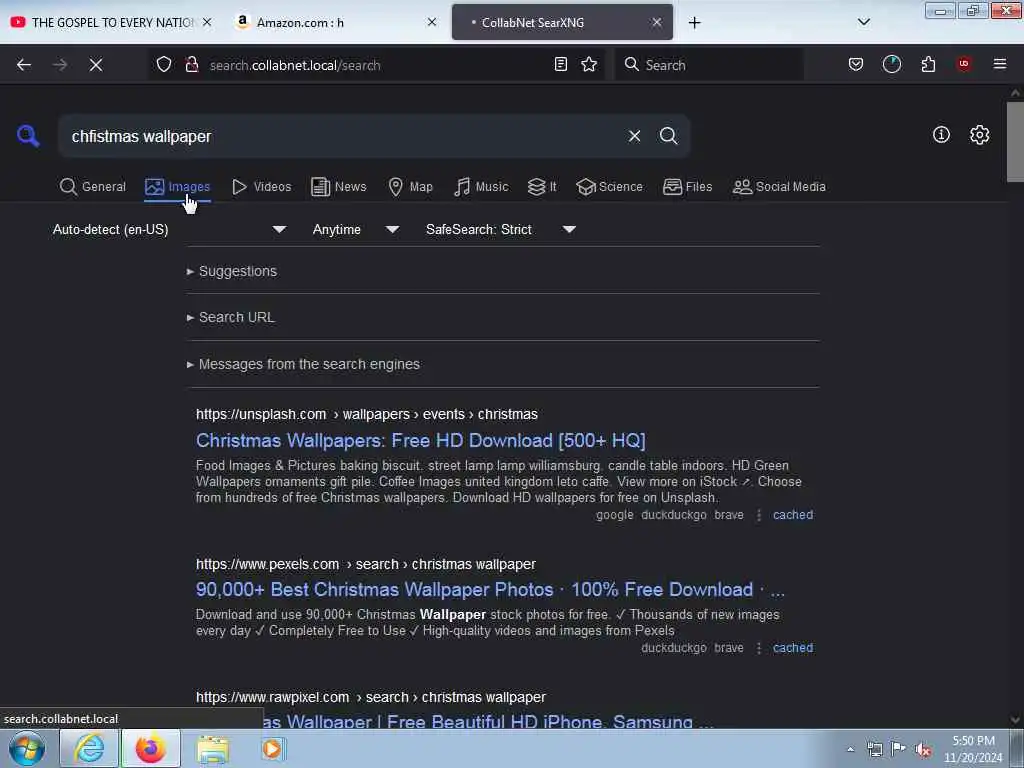
Task: Open the 5:50 PM taskbar clock
Action: 973,749
